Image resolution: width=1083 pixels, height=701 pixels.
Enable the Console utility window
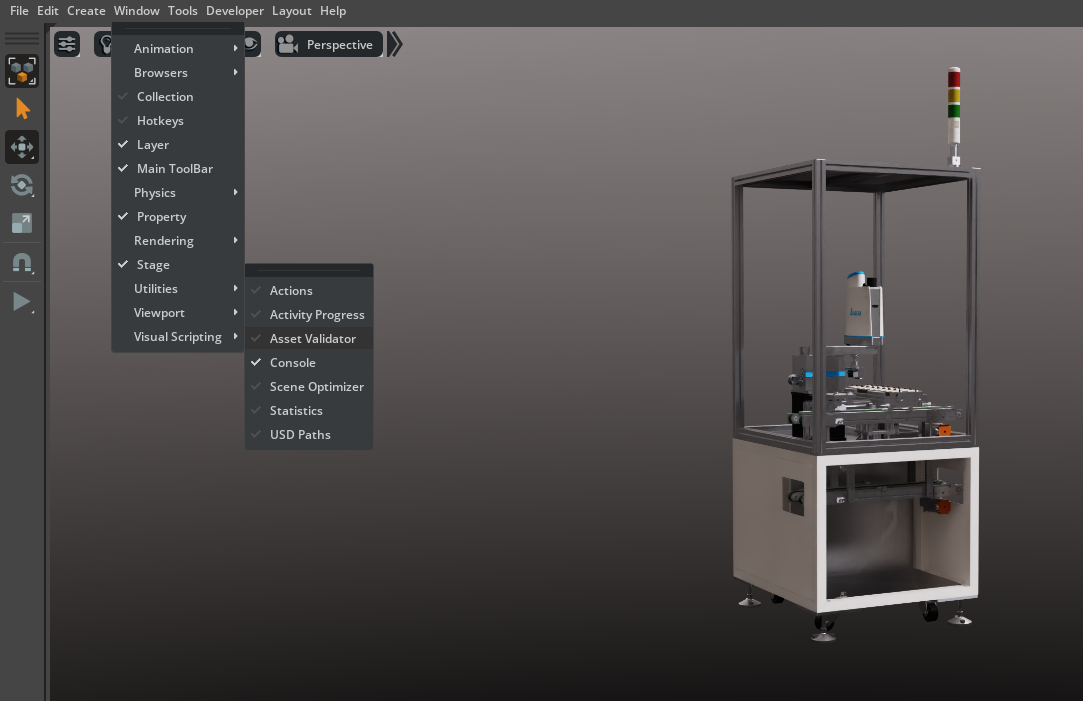coord(292,363)
